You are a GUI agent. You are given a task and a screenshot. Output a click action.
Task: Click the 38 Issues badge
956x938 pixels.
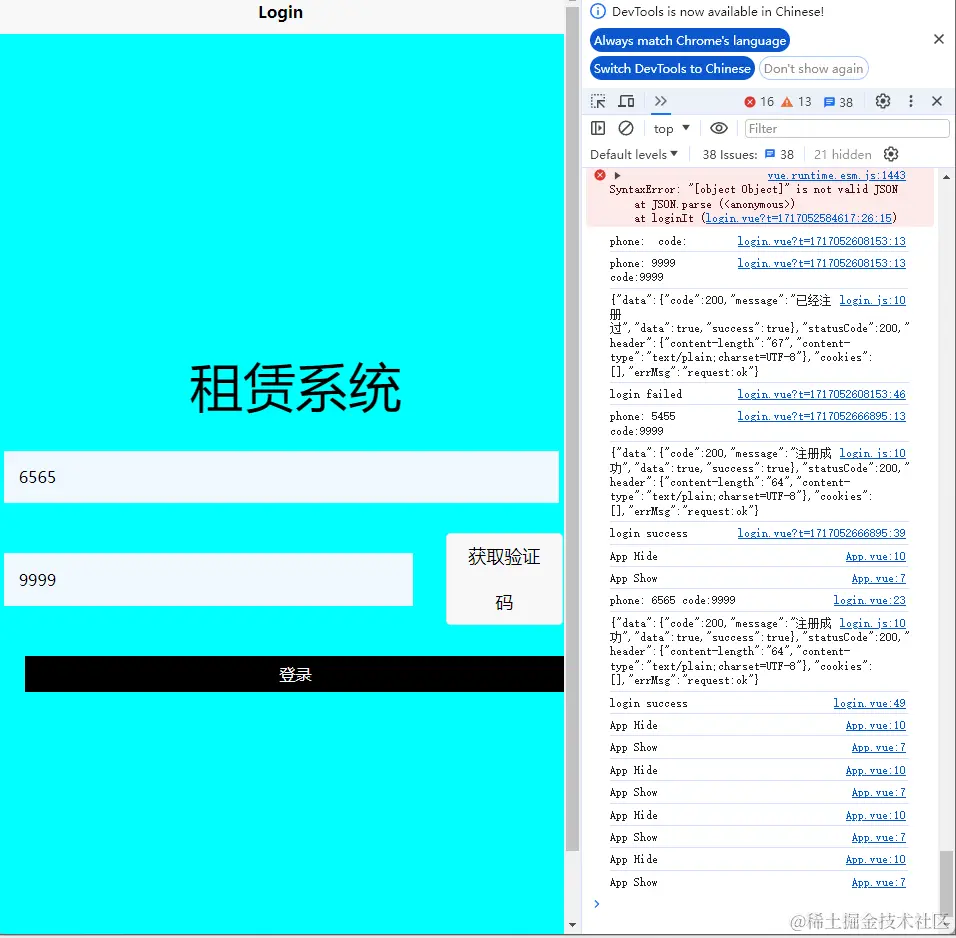[747, 154]
